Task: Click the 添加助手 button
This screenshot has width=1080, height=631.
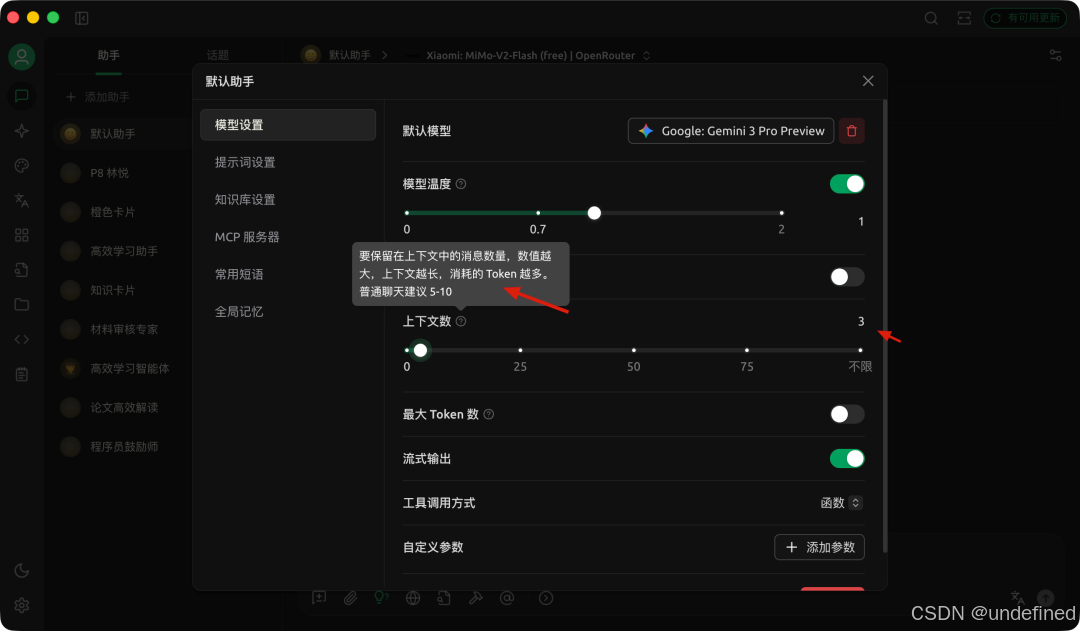Action: tap(98, 97)
